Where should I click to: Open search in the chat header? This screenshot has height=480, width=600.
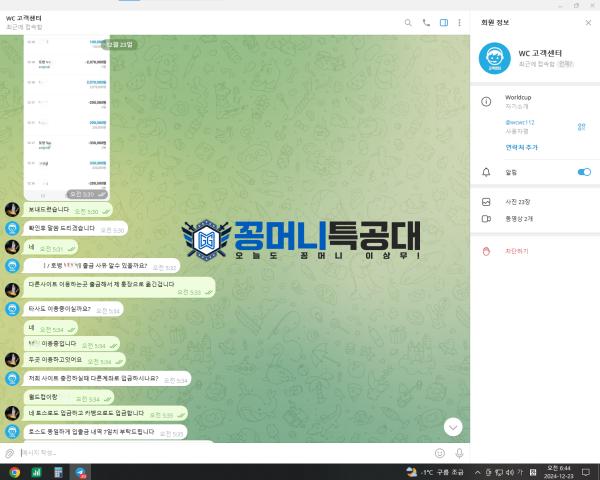pyautogui.click(x=408, y=23)
